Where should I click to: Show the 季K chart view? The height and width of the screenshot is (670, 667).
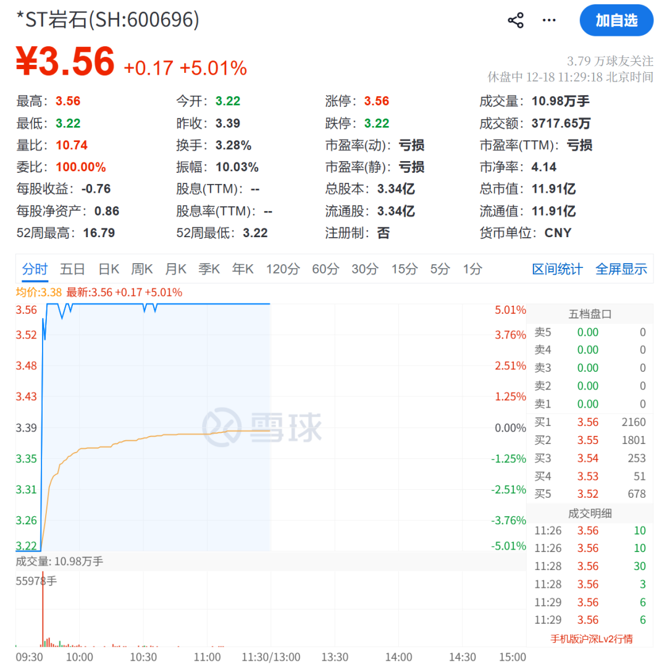pos(209,269)
